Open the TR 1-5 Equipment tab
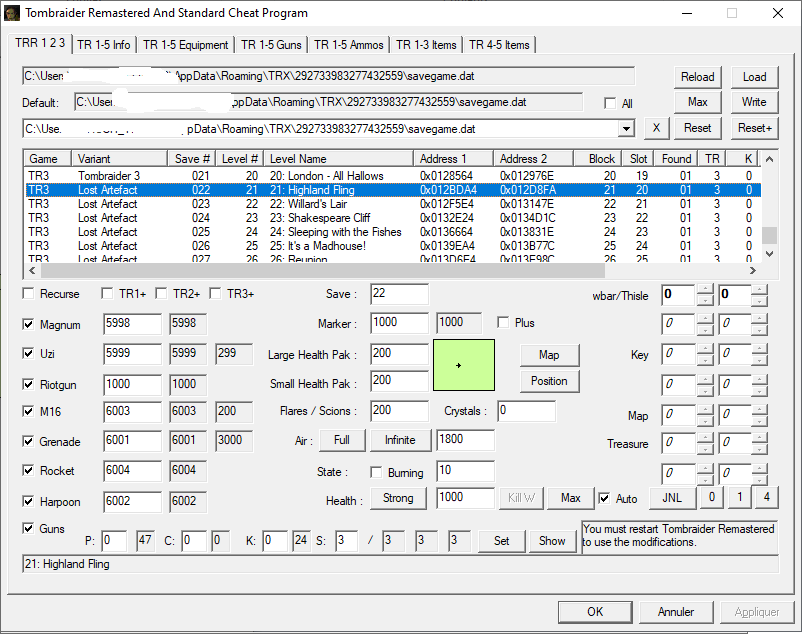The image size is (802, 634). [186, 45]
